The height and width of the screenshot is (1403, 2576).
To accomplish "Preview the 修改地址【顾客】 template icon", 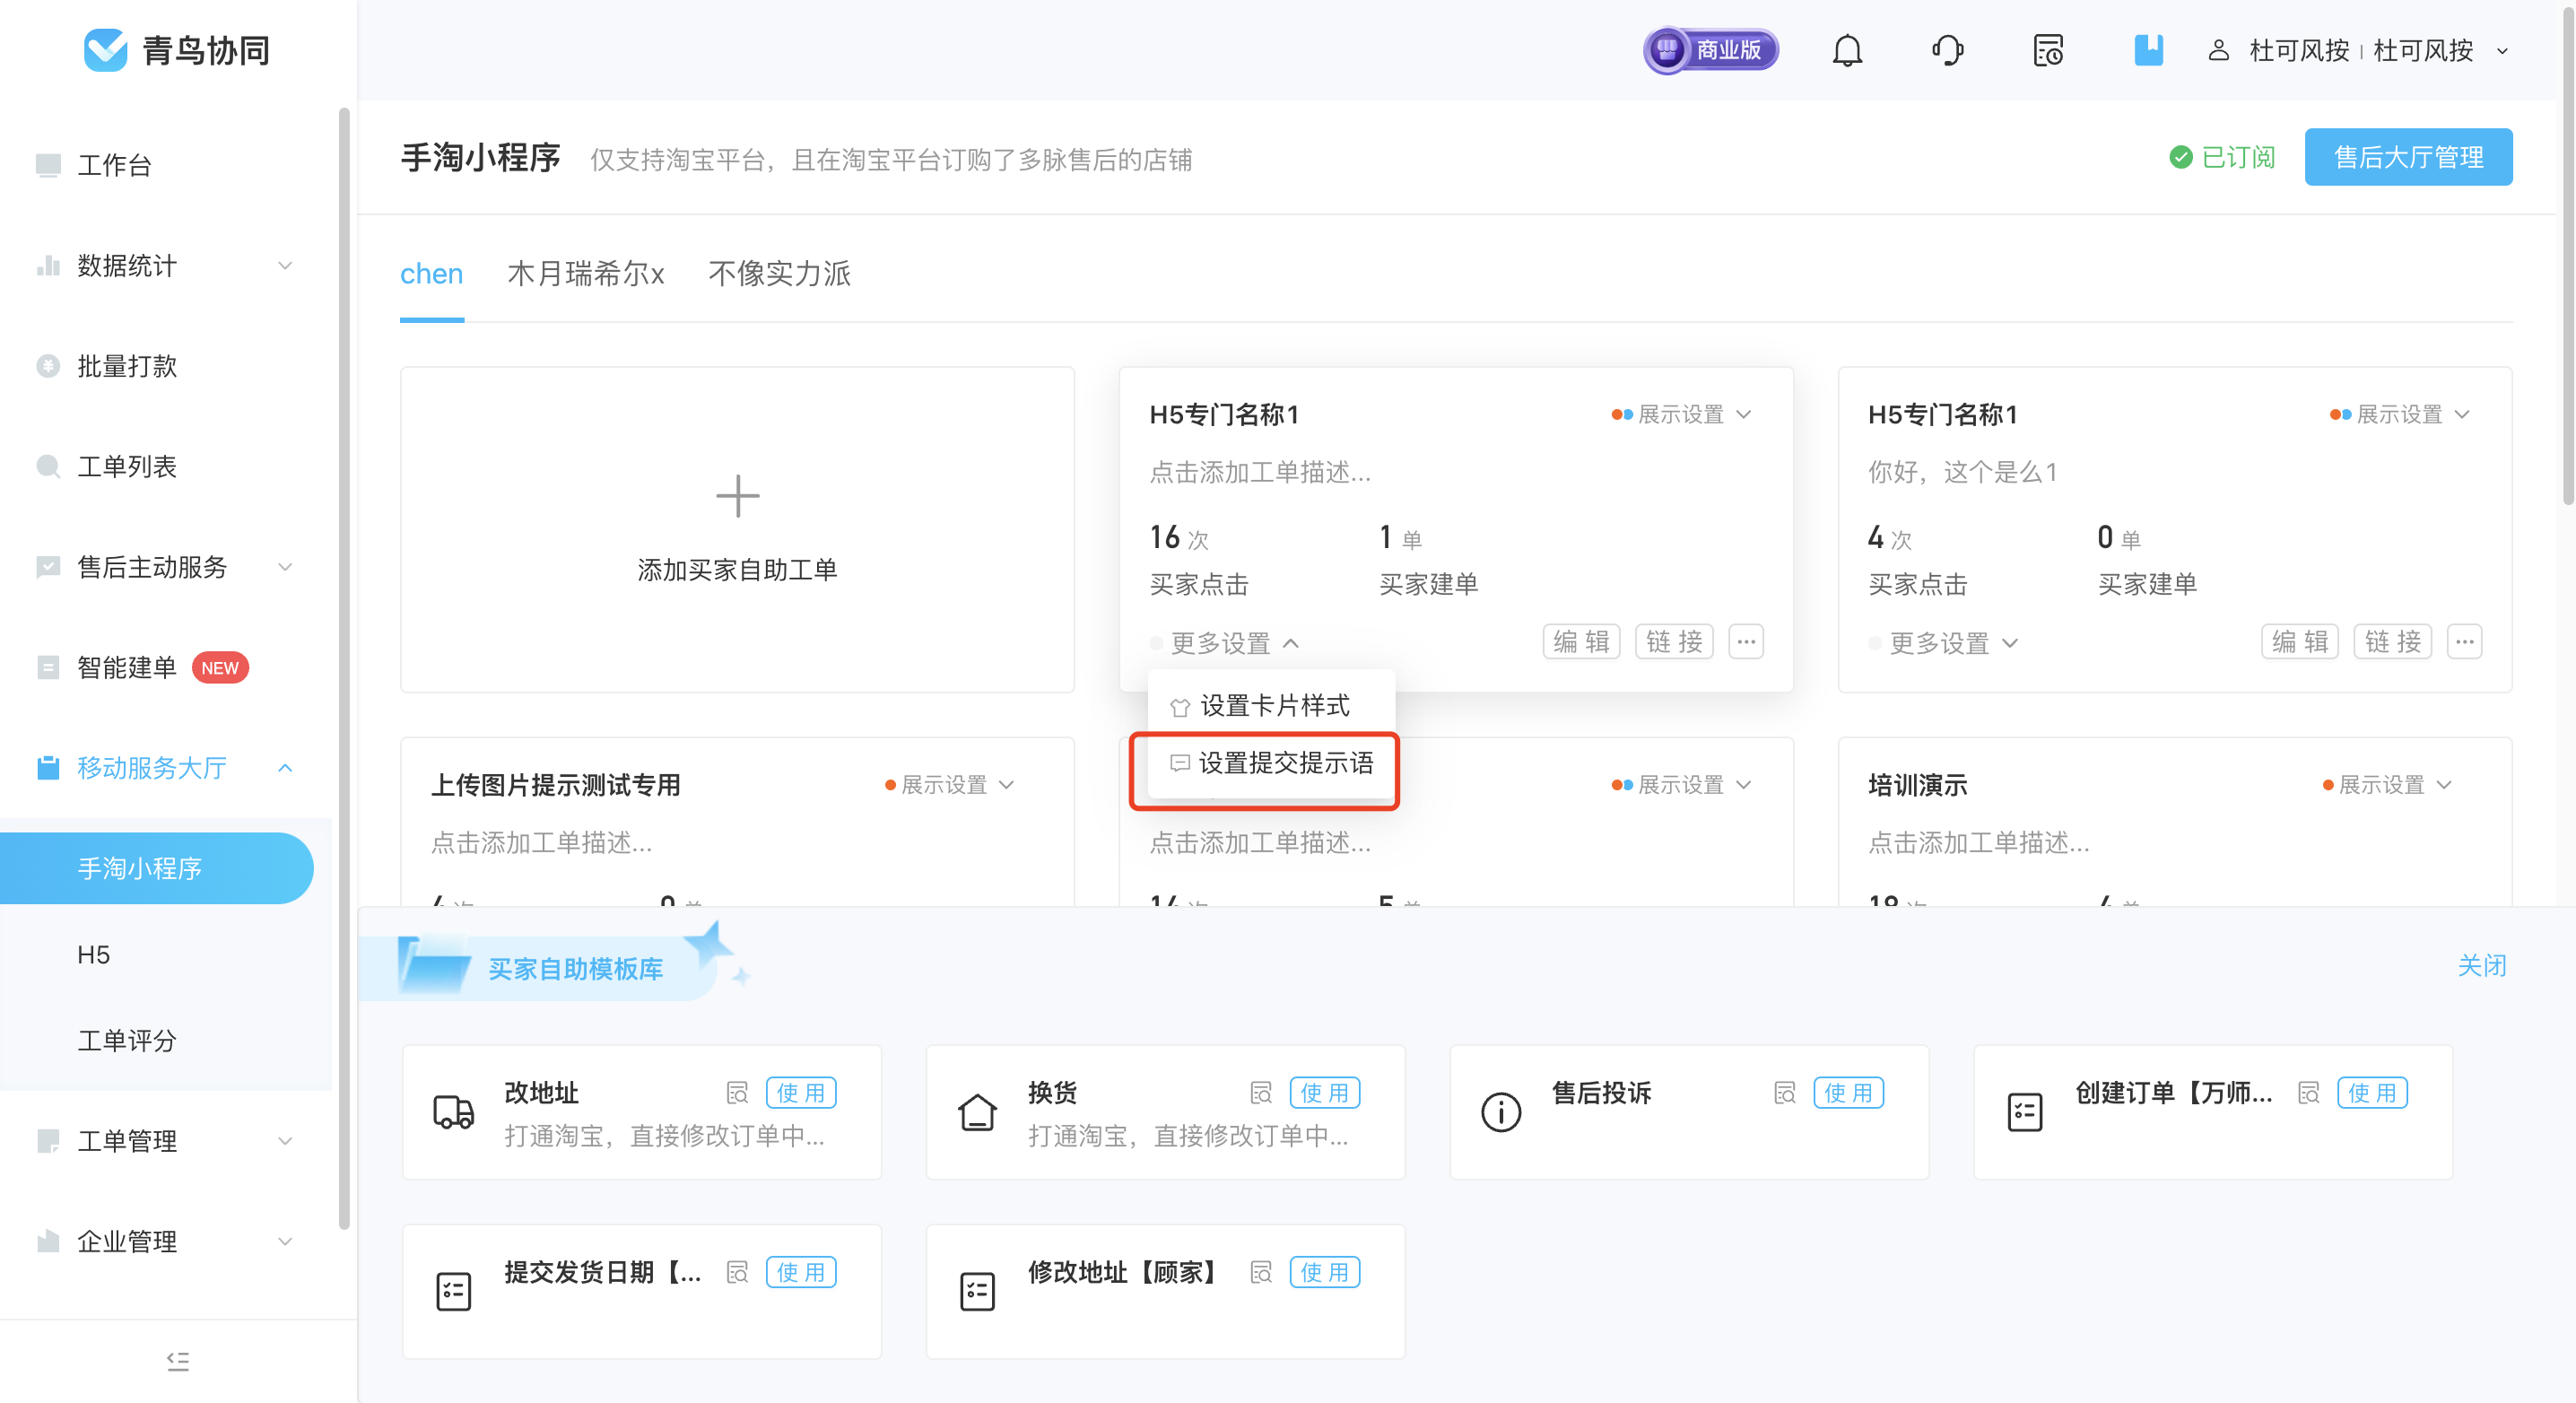I will (x=1261, y=1272).
